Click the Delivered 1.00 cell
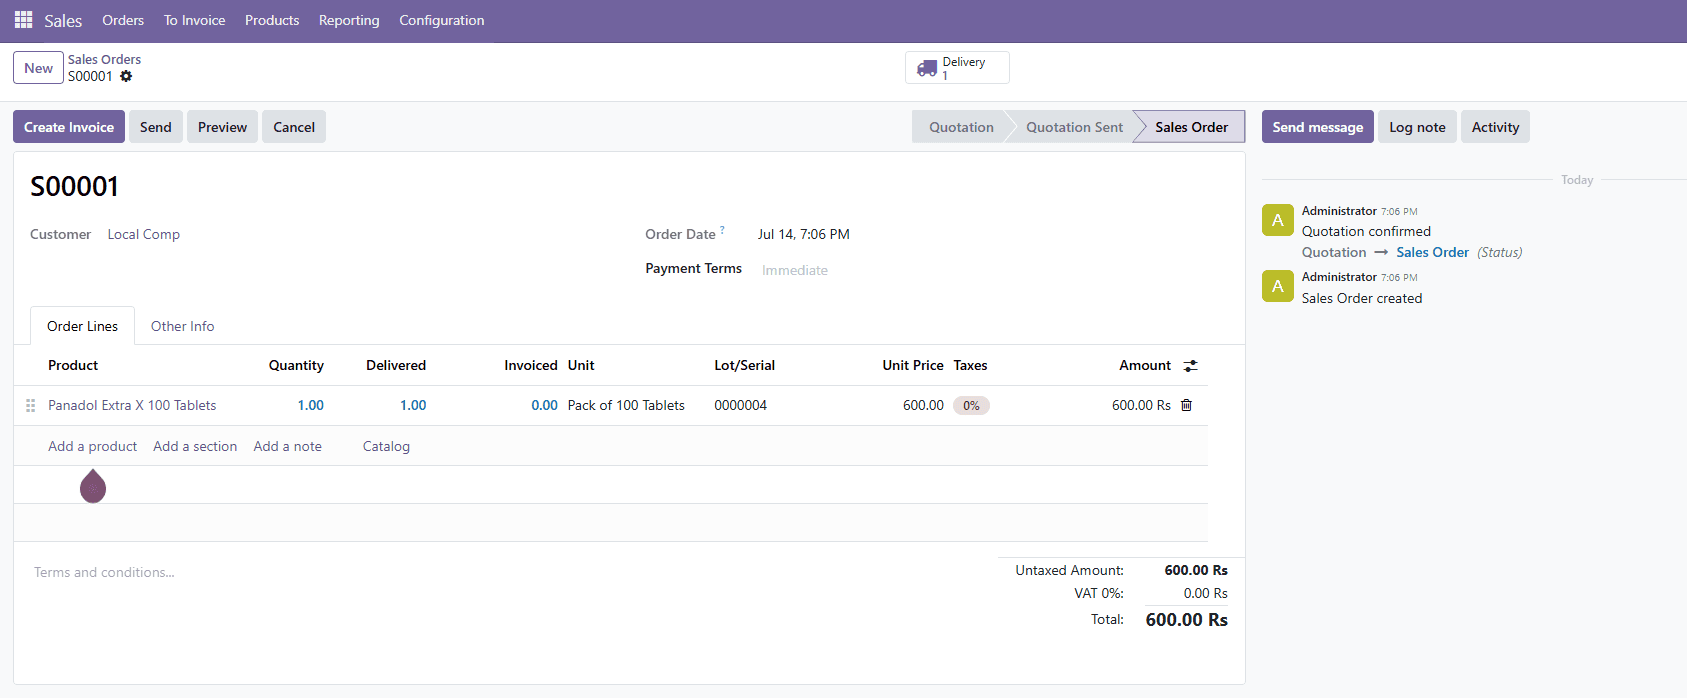The width and height of the screenshot is (1687, 698). 413,405
